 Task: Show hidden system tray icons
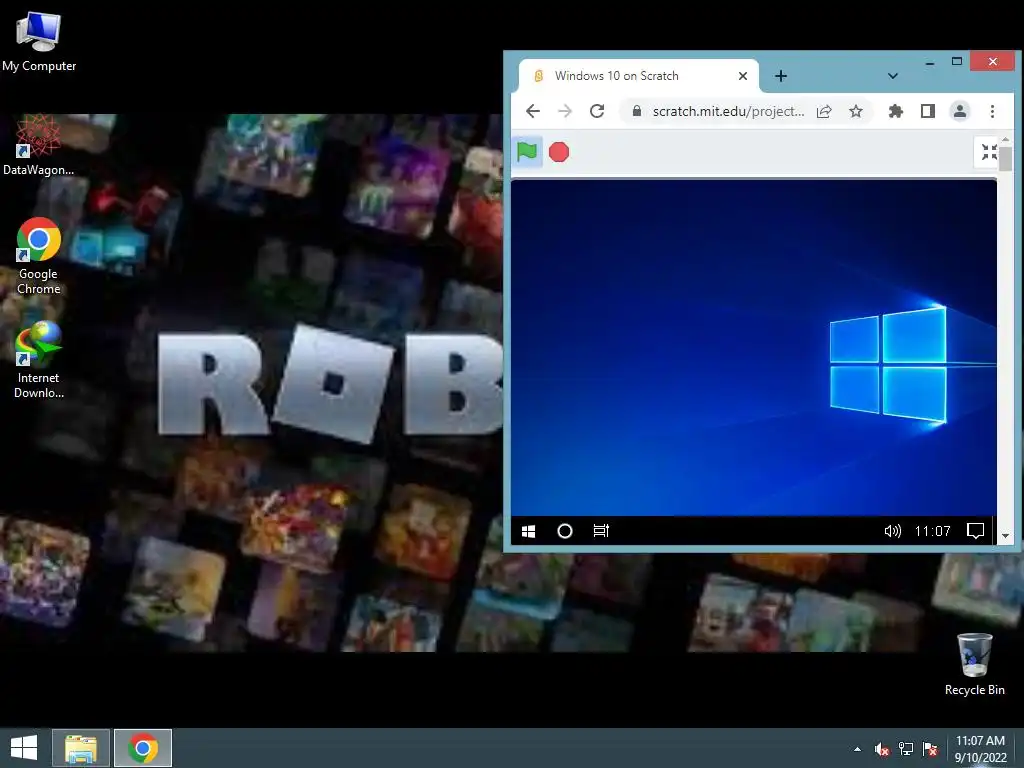click(857, 749)
